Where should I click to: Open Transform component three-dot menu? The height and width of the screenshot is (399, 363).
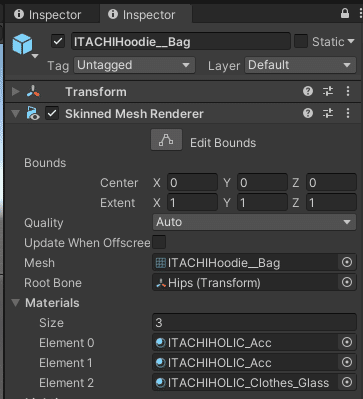pyautogui.click(x=348, y=91)
